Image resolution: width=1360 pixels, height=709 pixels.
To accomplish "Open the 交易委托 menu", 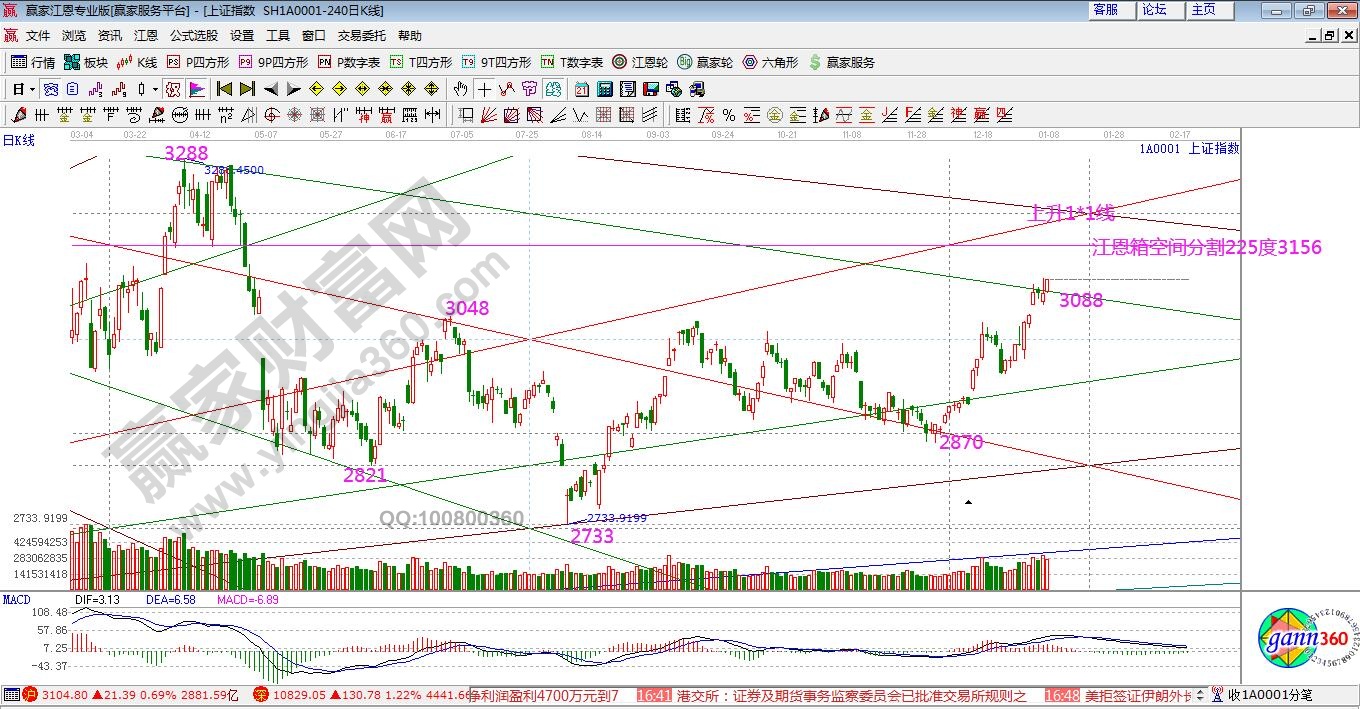I will (361, 35).
